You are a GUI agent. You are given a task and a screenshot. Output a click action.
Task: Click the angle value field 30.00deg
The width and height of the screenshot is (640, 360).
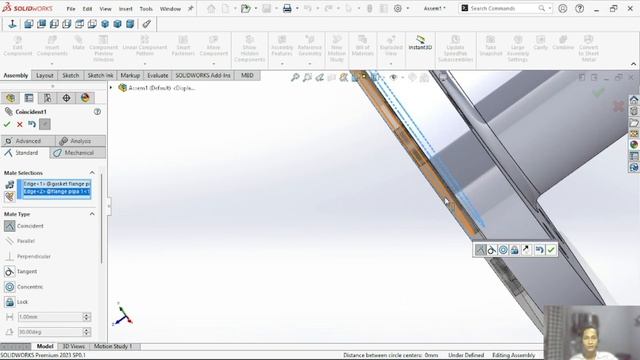click(50, 332)
